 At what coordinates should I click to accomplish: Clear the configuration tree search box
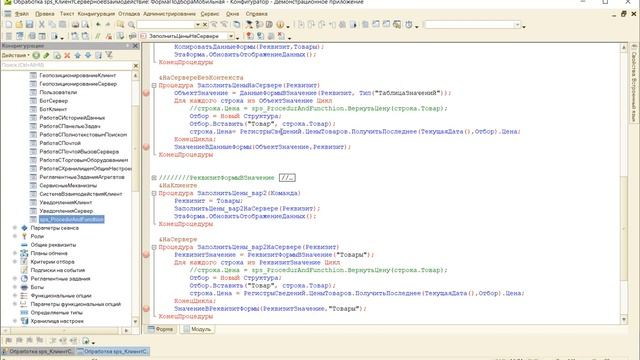point(136,65)
